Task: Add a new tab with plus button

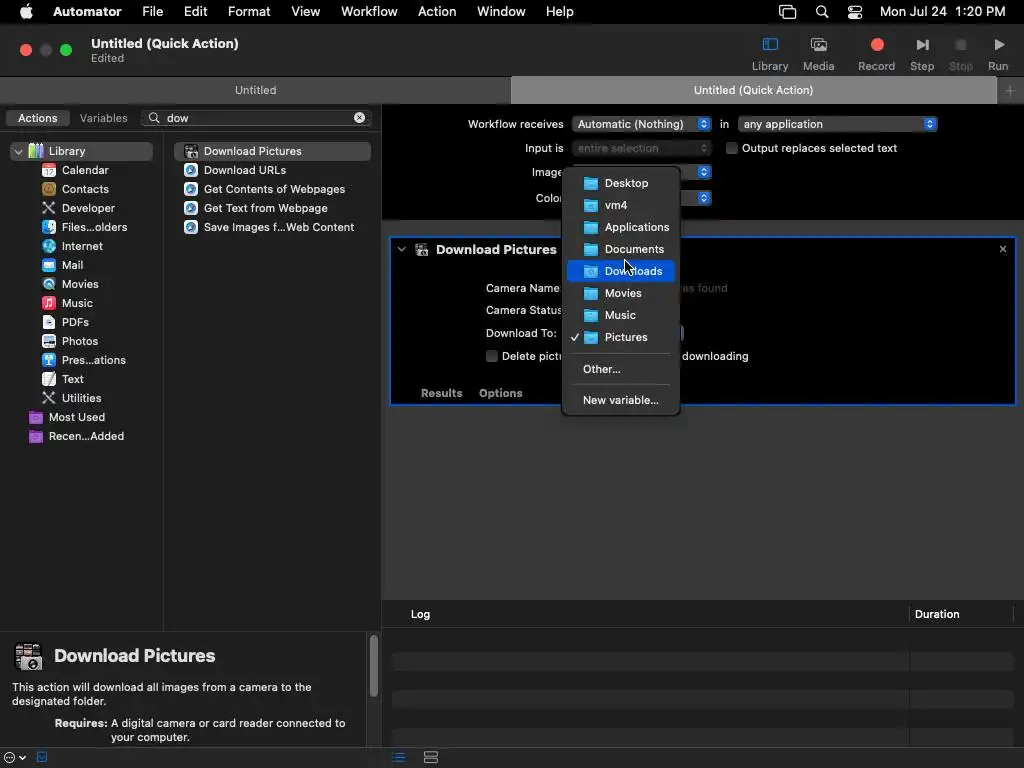Action: (x=1010, y=91)
